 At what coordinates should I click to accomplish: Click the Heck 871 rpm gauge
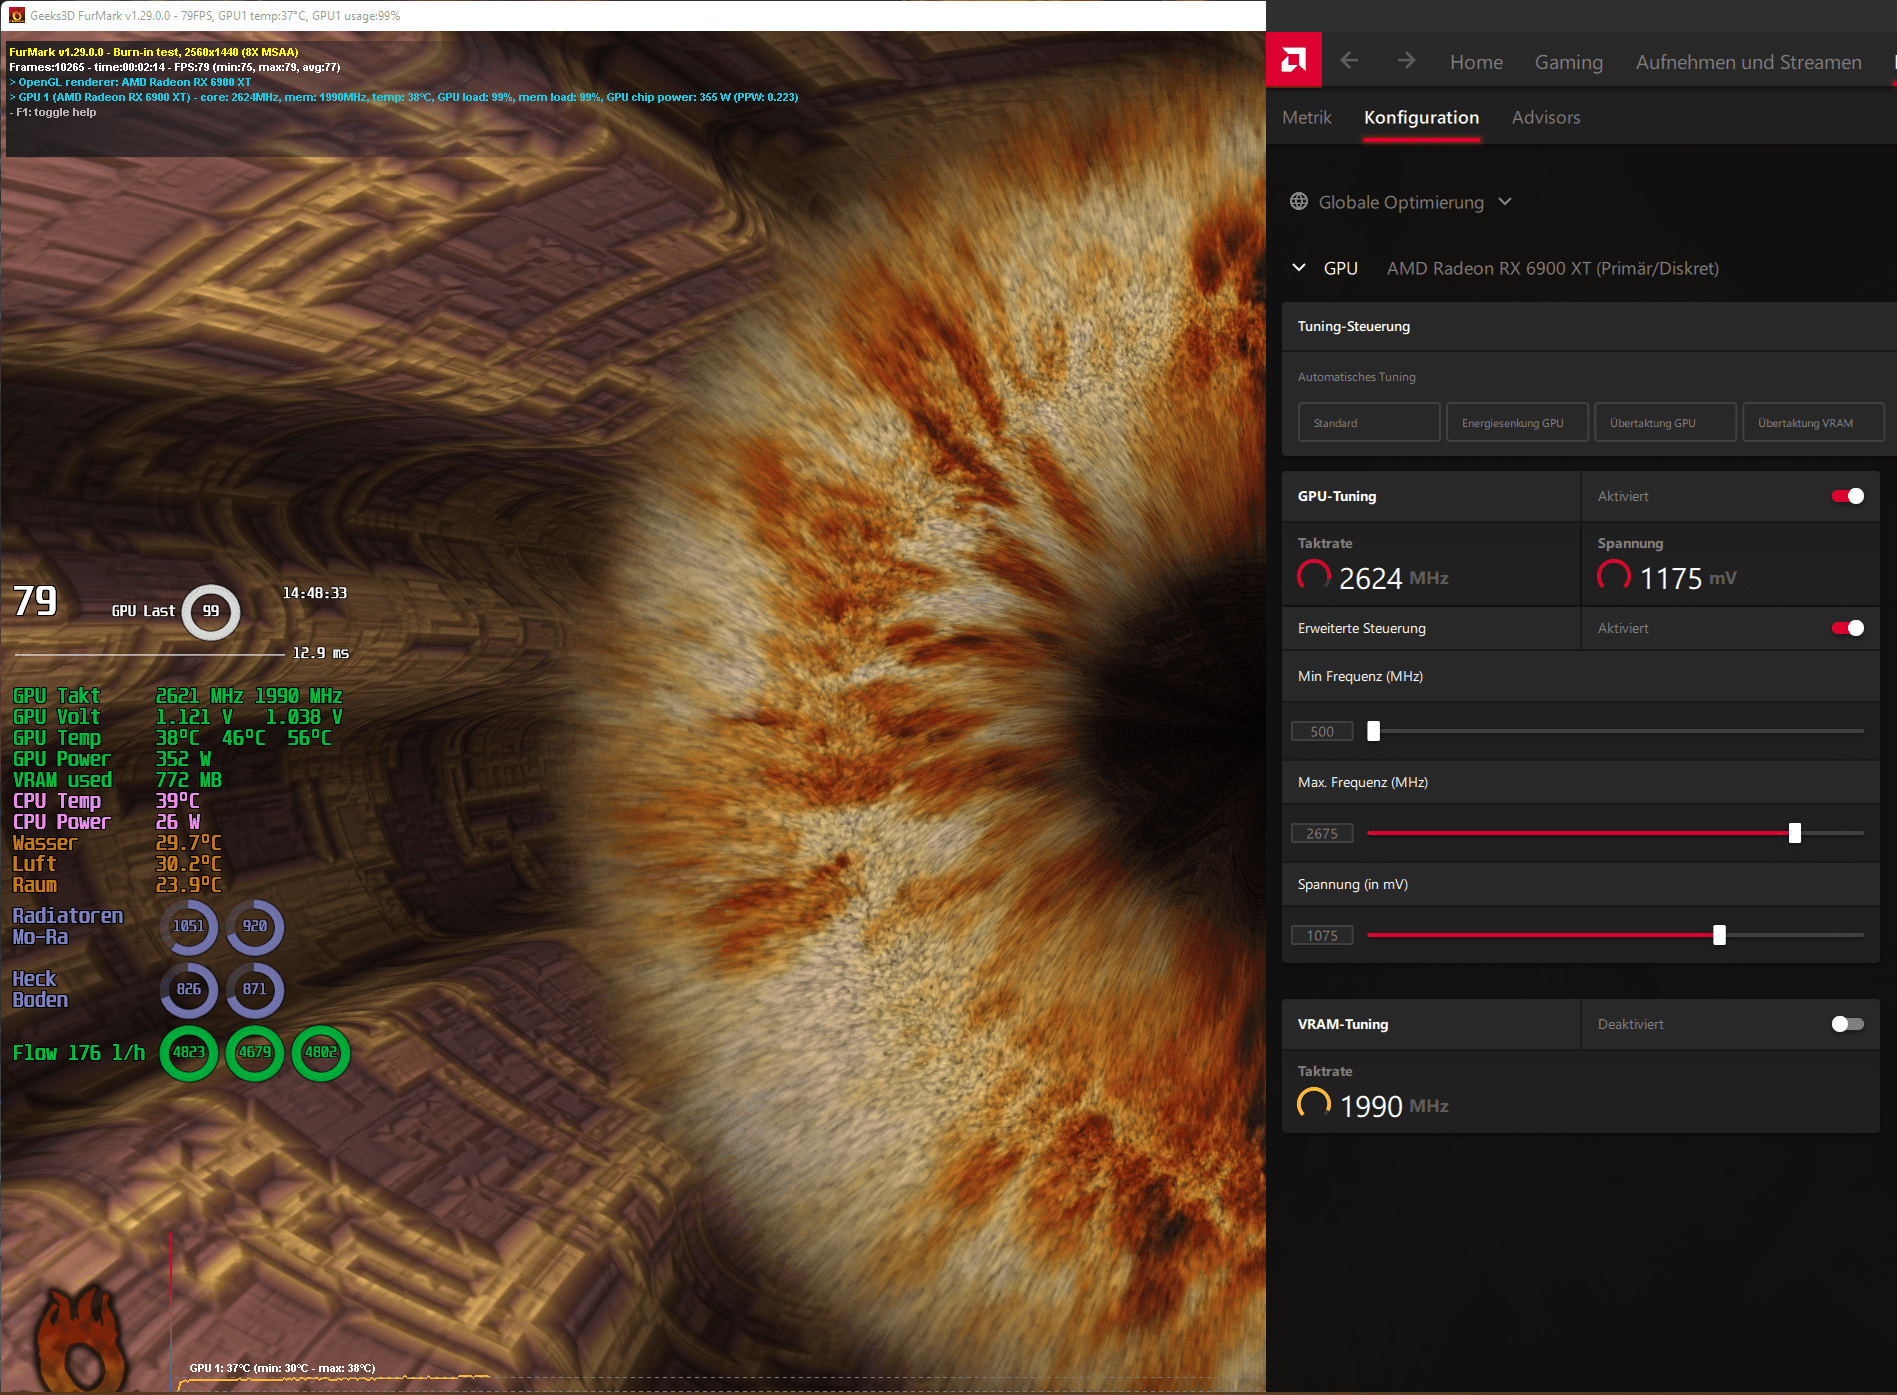(x=255, y=990)
